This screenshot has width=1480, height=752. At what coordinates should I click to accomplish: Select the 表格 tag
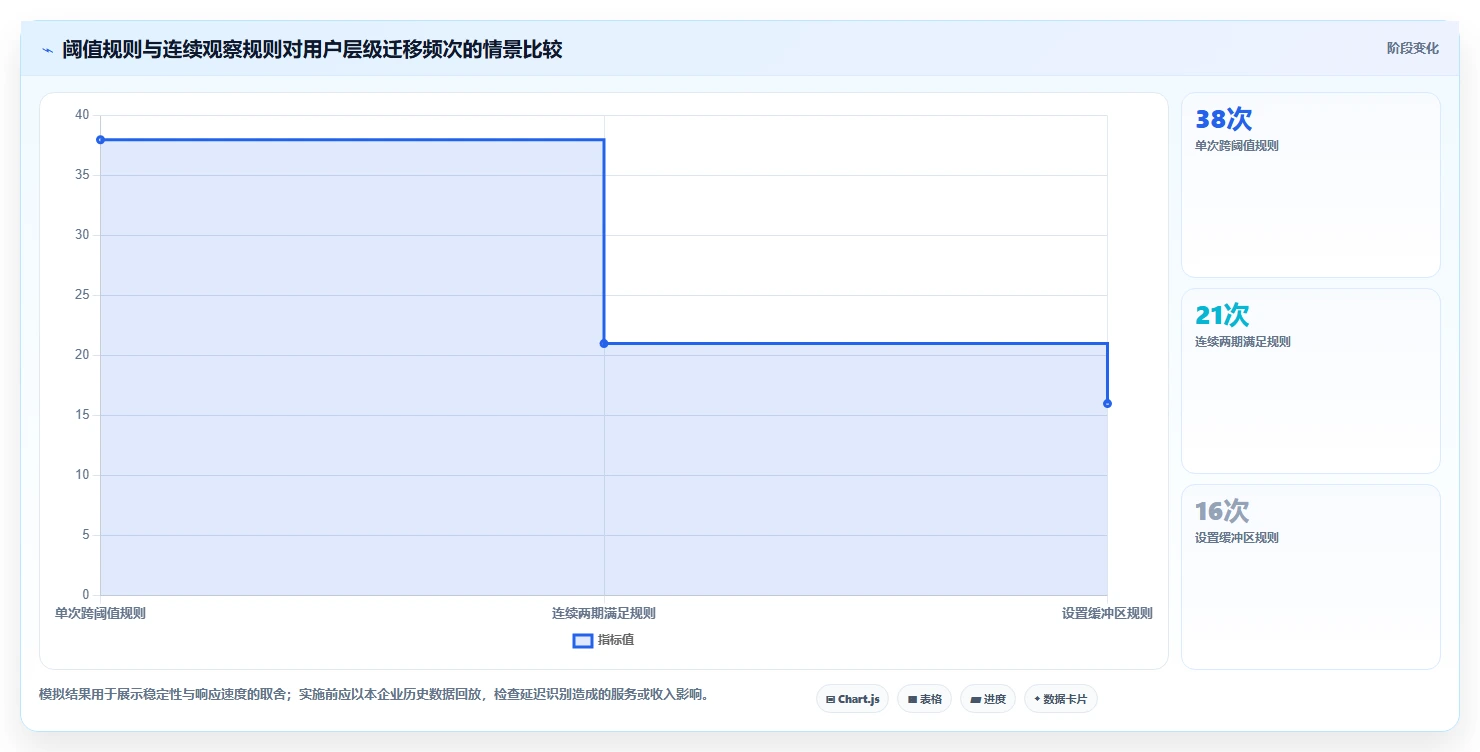[924, 699]
